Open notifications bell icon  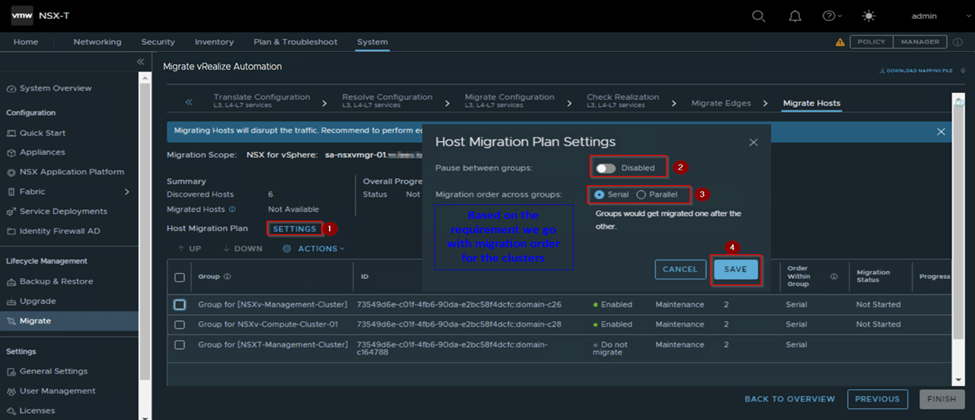pos(795,16)
